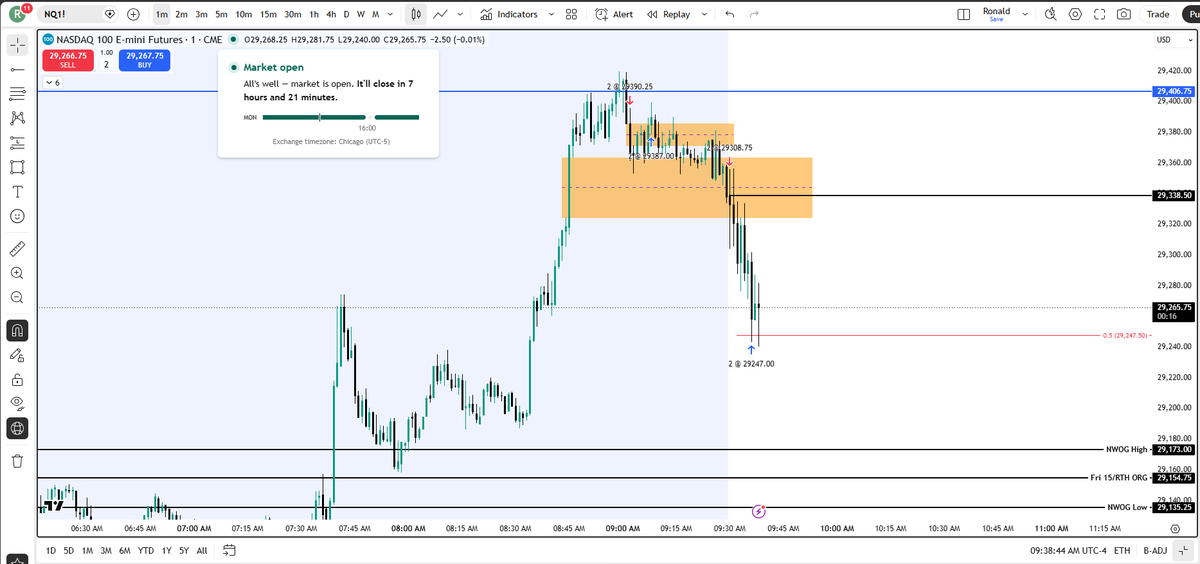This screenshot has width=1200, height=564.
Task: Open the Indicators dialog
Action: point(509,14)
